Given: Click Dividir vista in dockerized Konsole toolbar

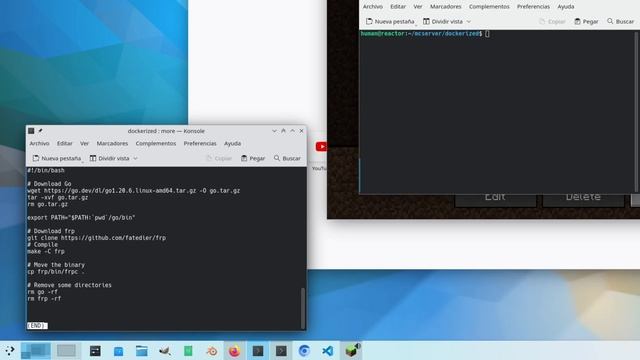Looking at the screenshot, I should (109, 158).
